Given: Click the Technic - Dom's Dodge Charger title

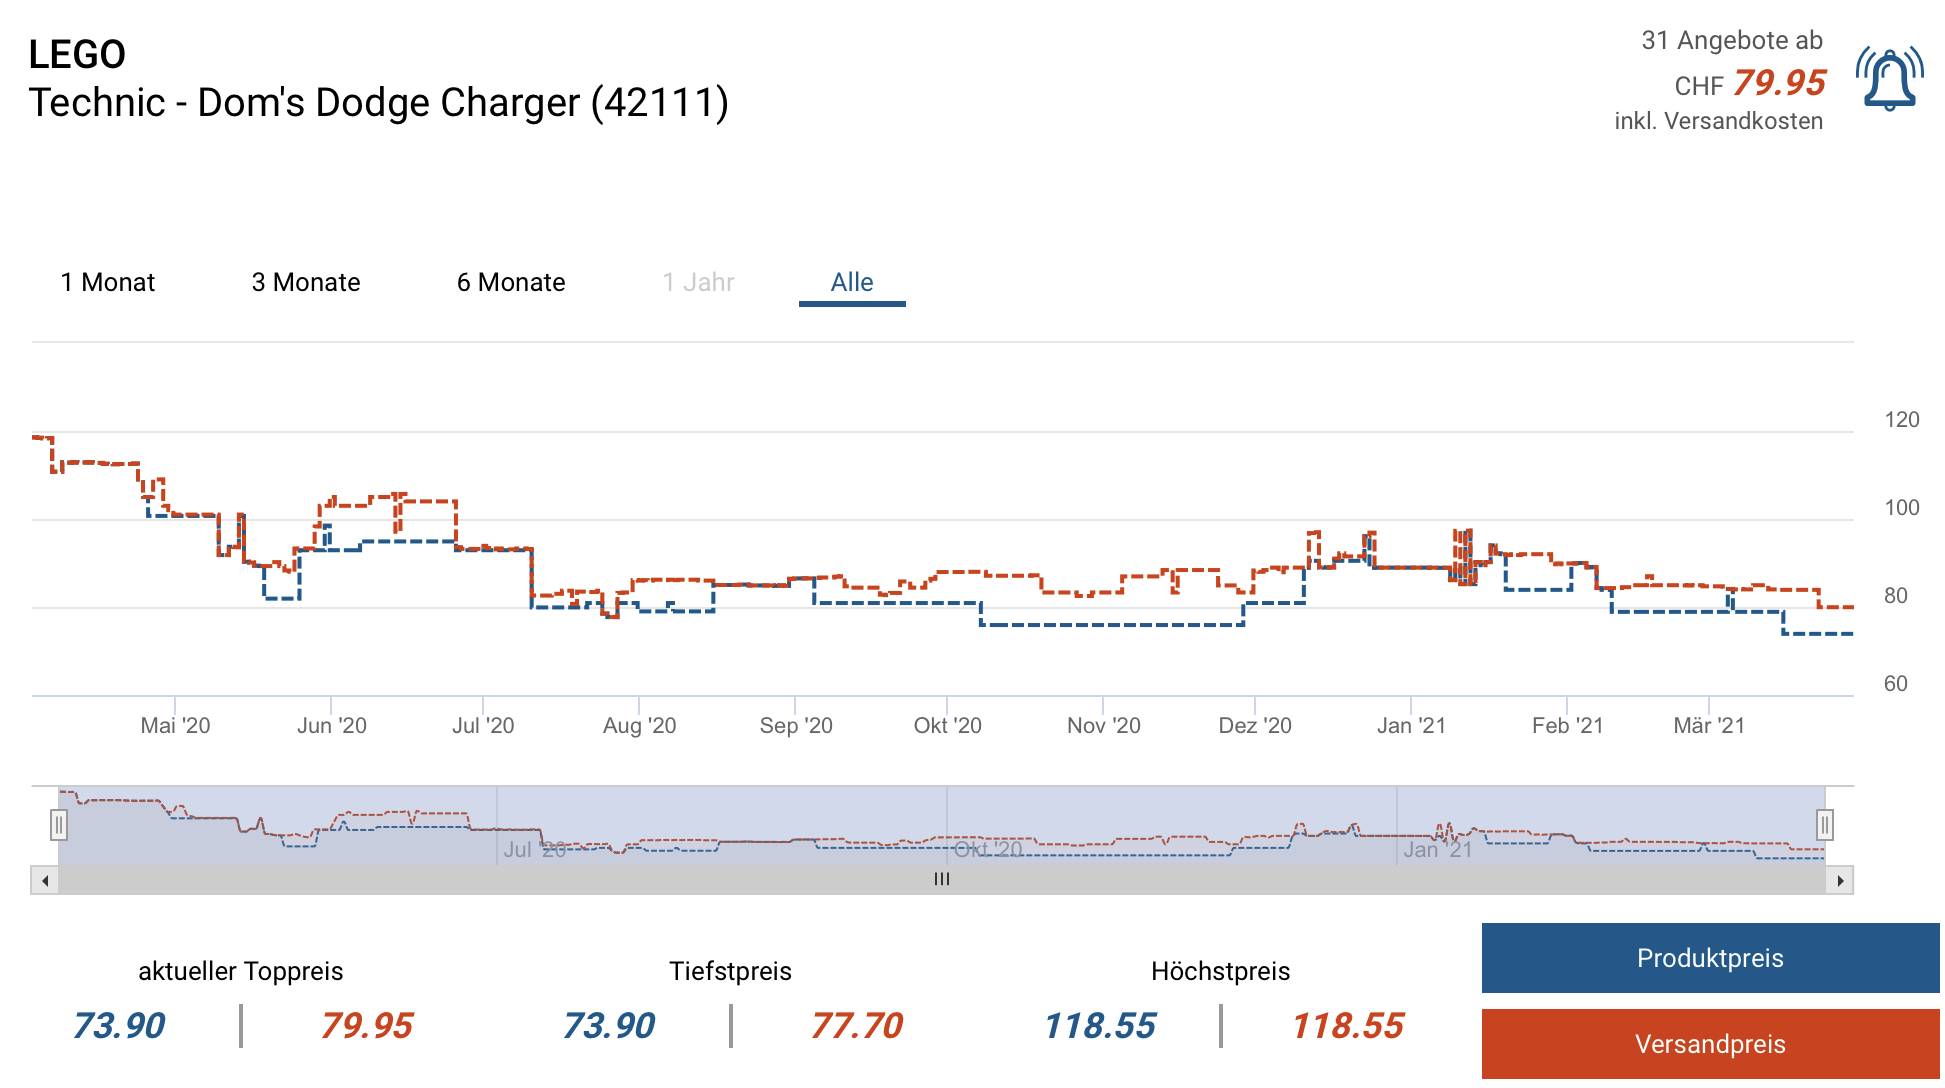Looking at the screenshot, I should (378, 103).
